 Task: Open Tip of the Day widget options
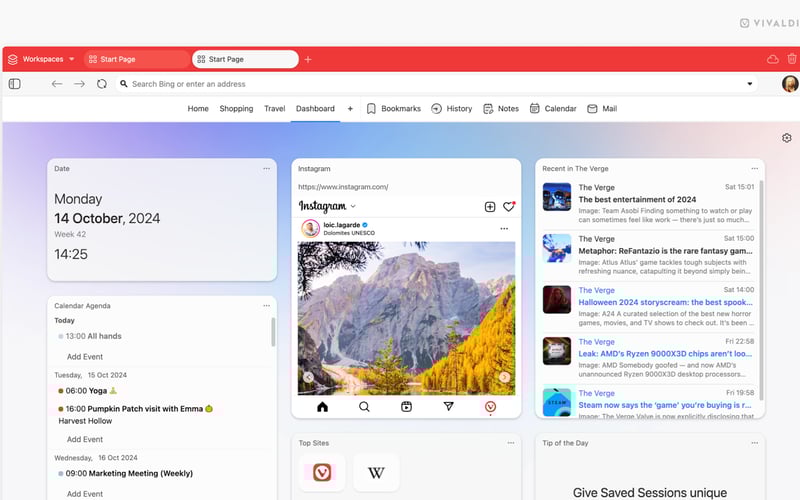click(755, 443)
